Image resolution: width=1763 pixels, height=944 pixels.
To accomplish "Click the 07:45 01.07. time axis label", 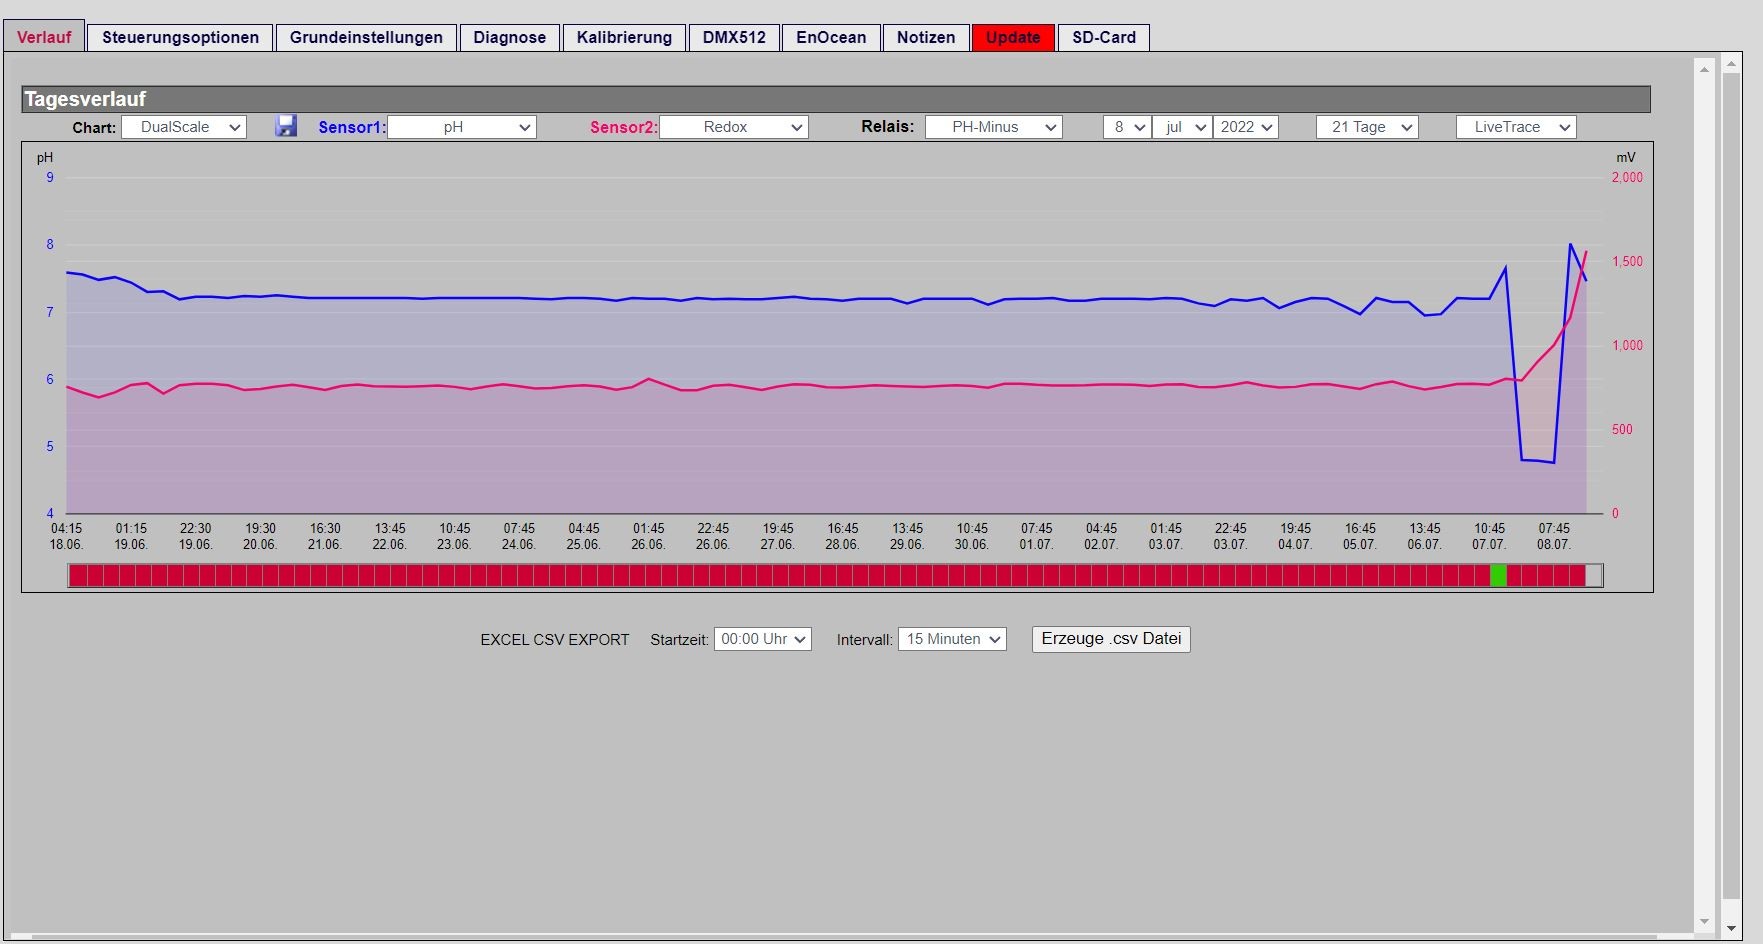I will click(1036, 536).
